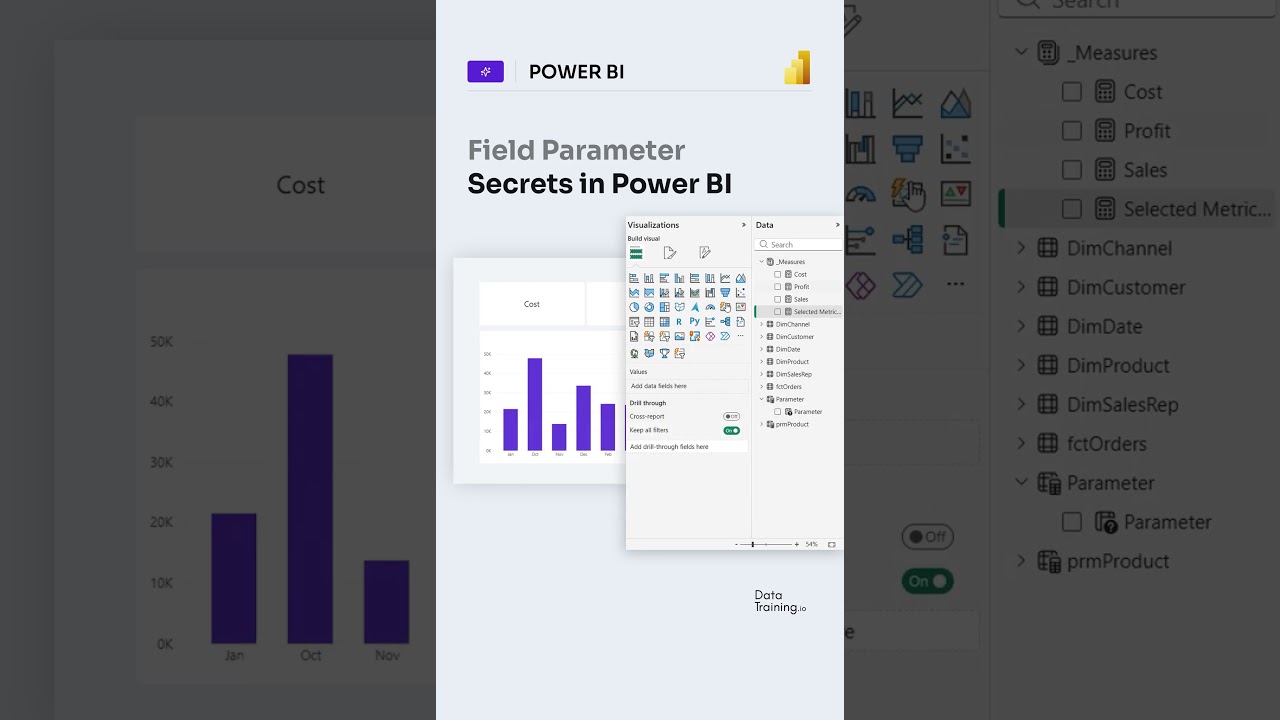The width and height of the screenshot is (1280, 720).
Task: Turn on Cross-report toggle in the small pane
Action: tap(731, 416)
